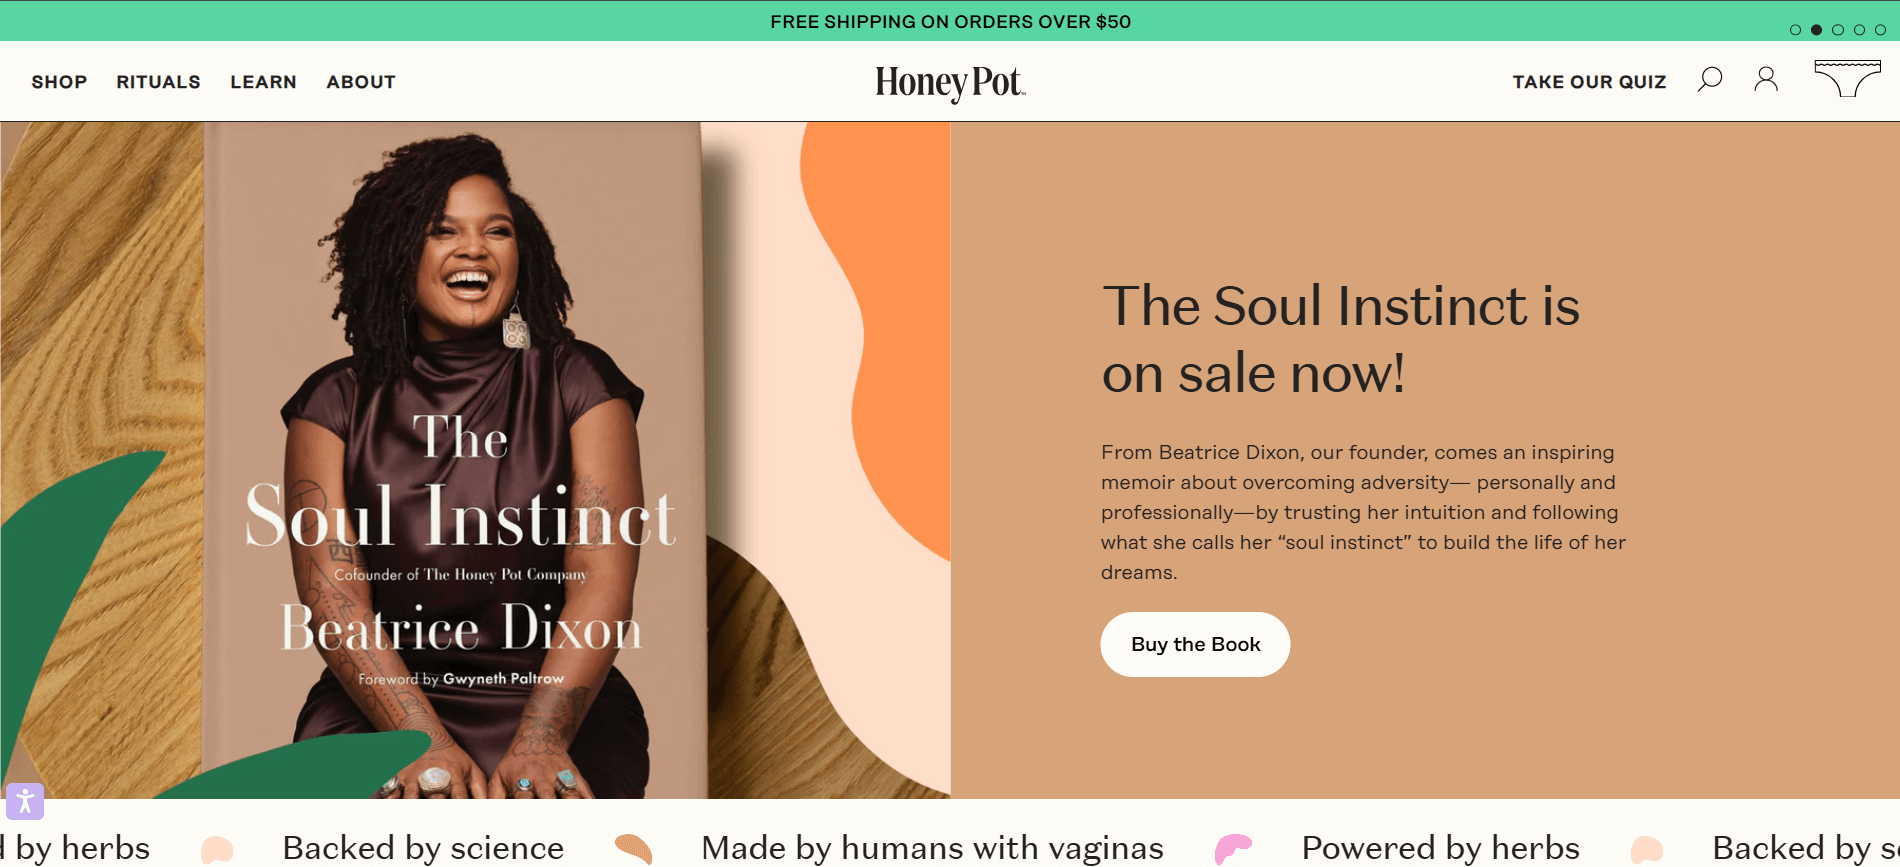The height and width of the screenshot is (867, 1900).
Task: Click the account person icon
Action: click(x=1766, y=80)
